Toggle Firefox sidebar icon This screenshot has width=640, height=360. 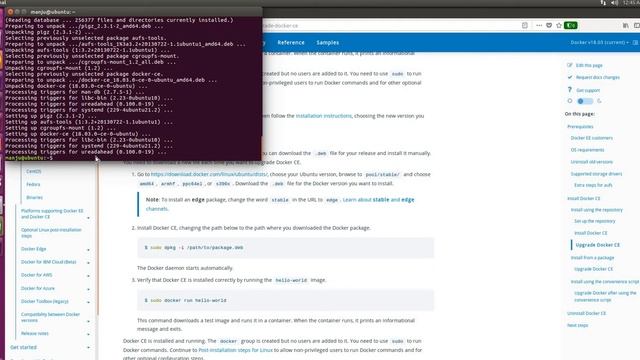click(636, 25)
